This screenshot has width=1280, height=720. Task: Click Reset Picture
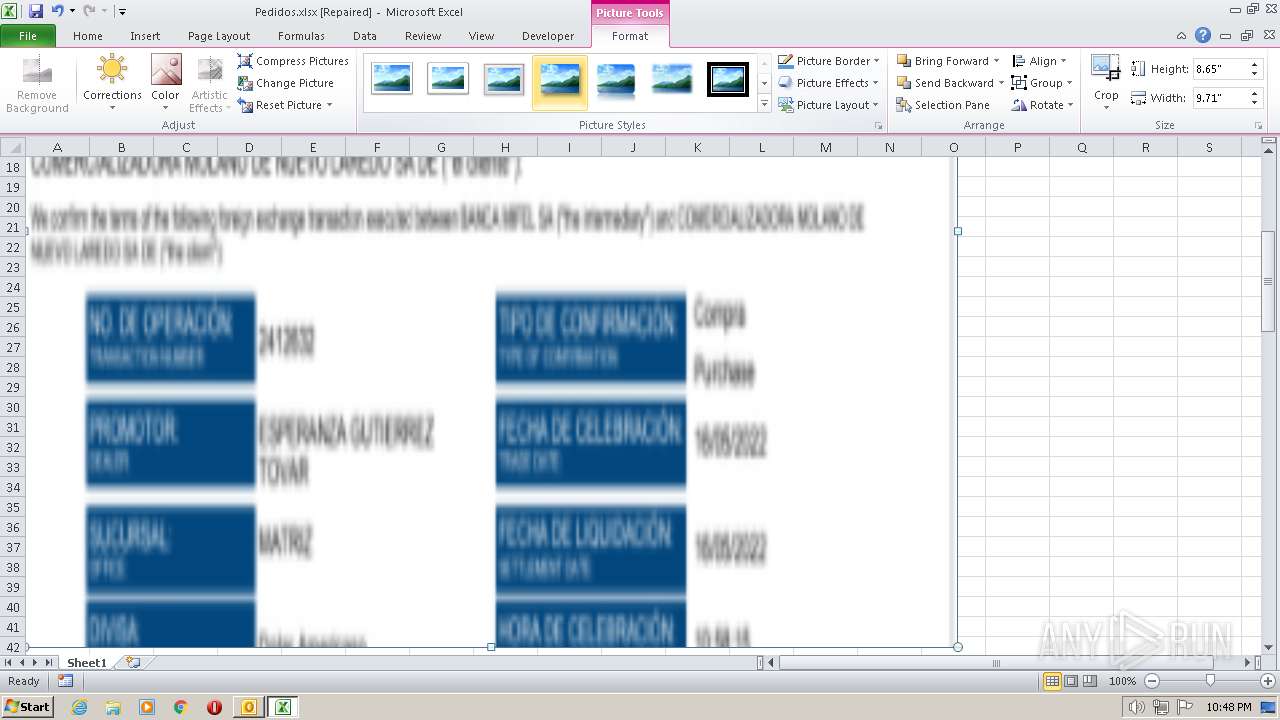(280, 105)
